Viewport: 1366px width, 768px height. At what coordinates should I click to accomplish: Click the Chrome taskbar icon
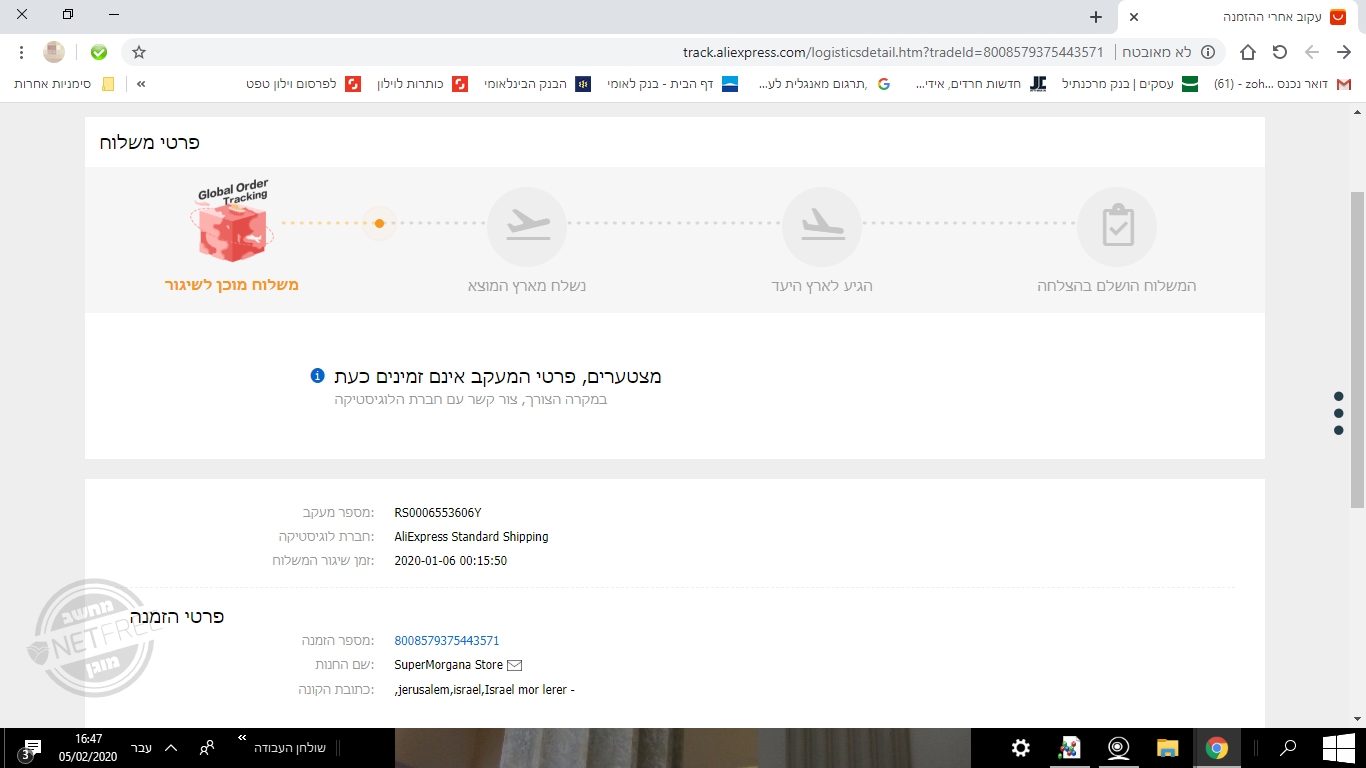point(1216,747)
